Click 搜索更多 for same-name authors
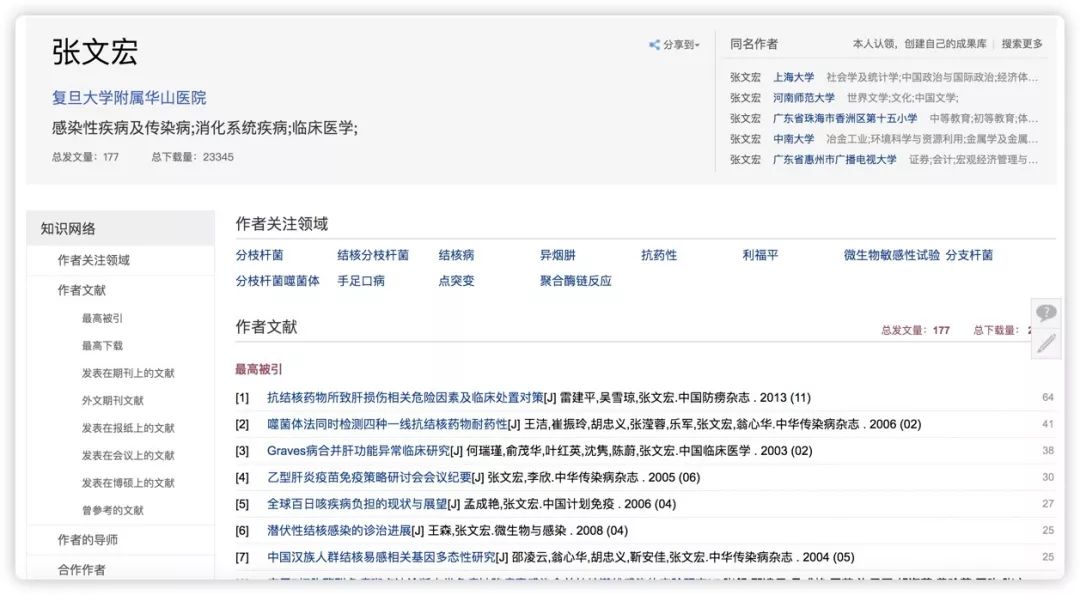Image resolution: width=1080 pixels, height=595 pixels. tap(1022, 44)
